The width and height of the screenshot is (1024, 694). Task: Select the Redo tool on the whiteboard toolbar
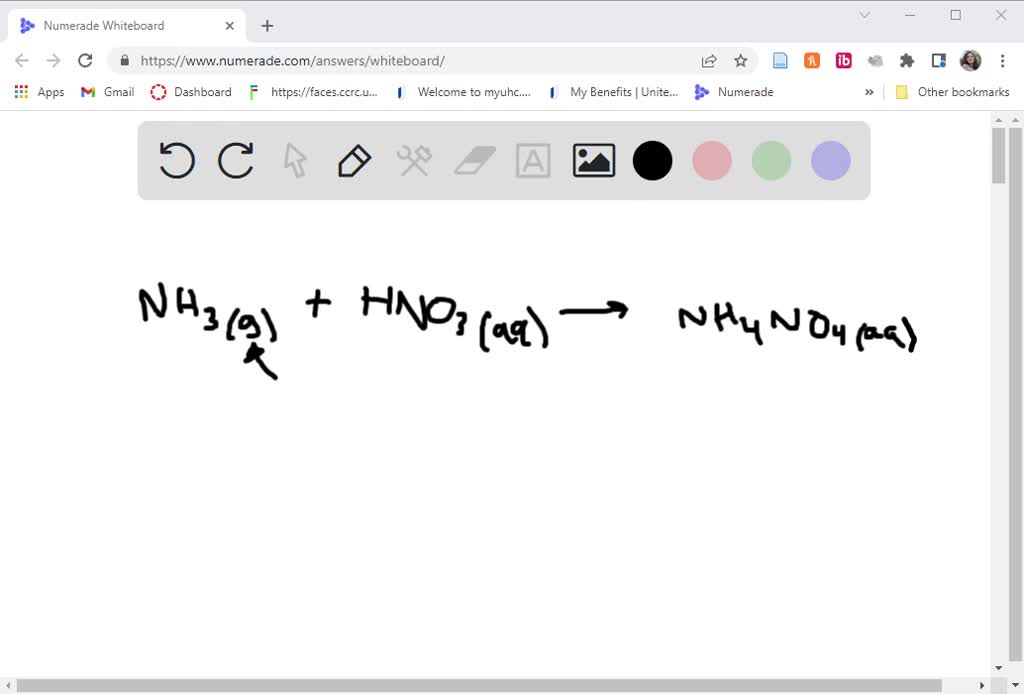click(x=236, y=160)
